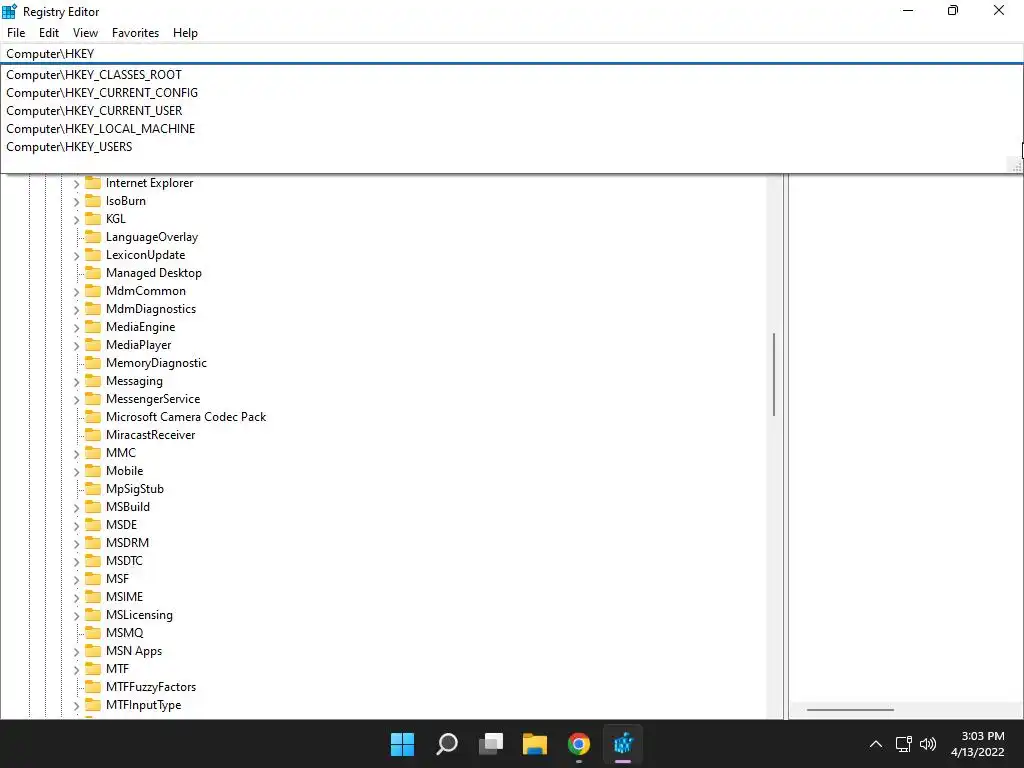Select Computer\HKEY_LOCAL_MACHINE suggestion
This screenshot has height=768, width=1024.
512,129
